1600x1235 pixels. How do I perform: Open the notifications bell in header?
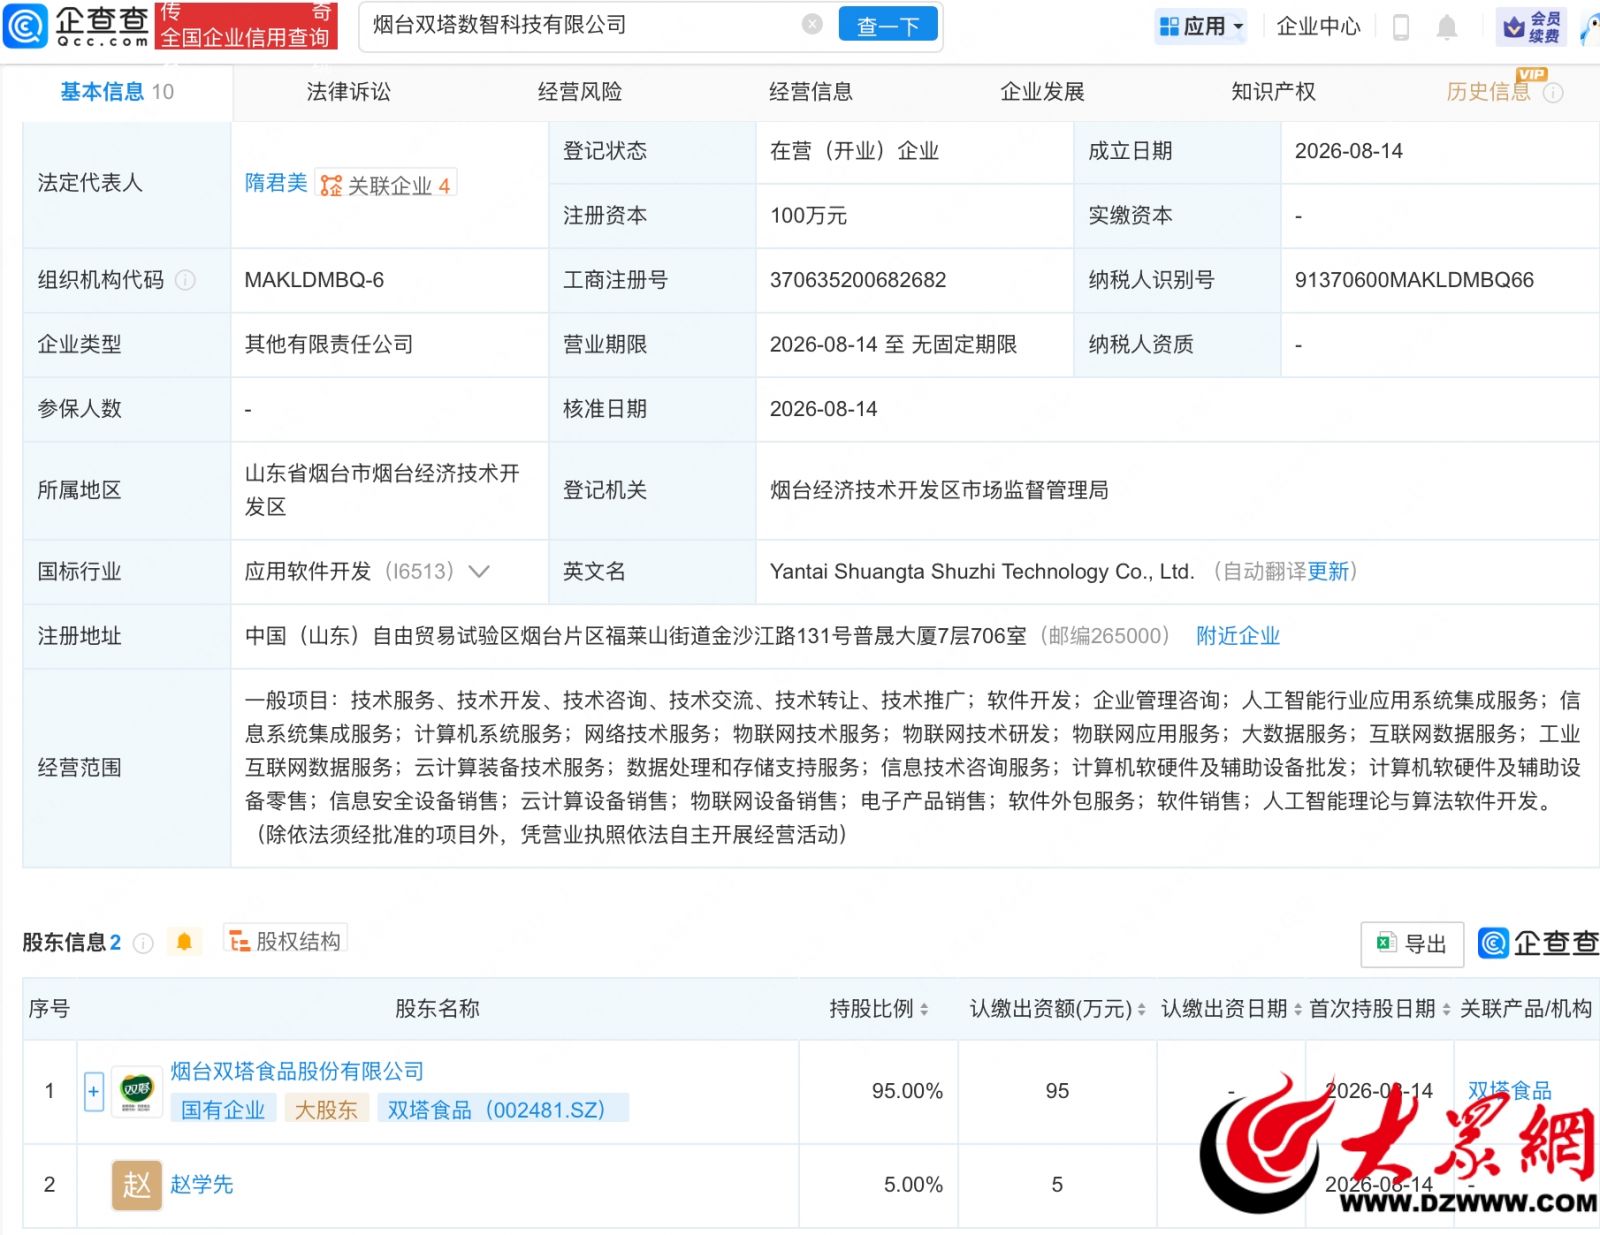point(1446,27)
